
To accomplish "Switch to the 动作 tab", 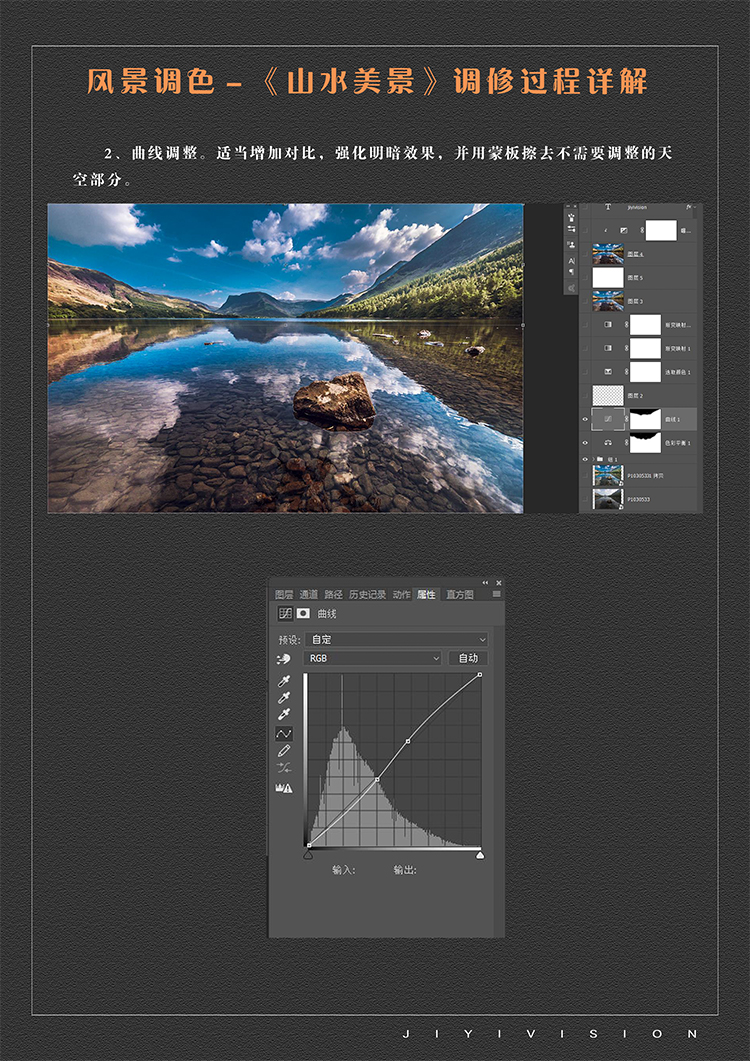I will tap(401, 595).
